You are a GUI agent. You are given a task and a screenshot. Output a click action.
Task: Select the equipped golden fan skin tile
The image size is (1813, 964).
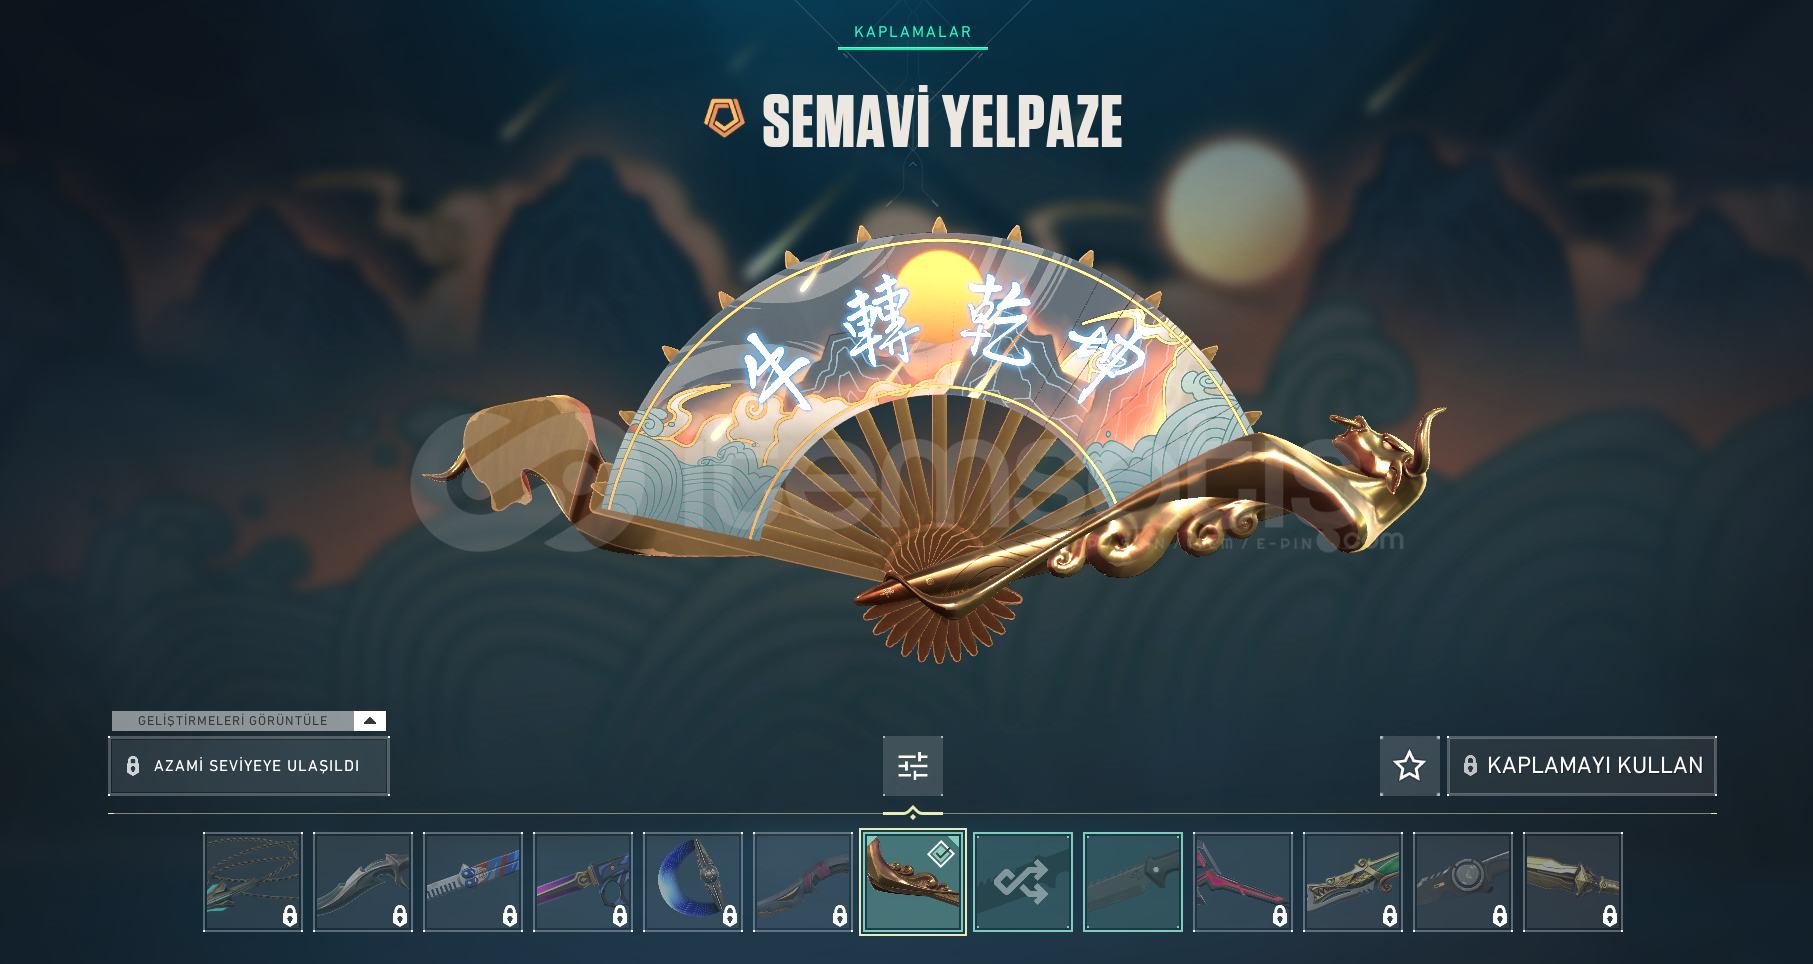pyautogui.click(x=912, y=882)
